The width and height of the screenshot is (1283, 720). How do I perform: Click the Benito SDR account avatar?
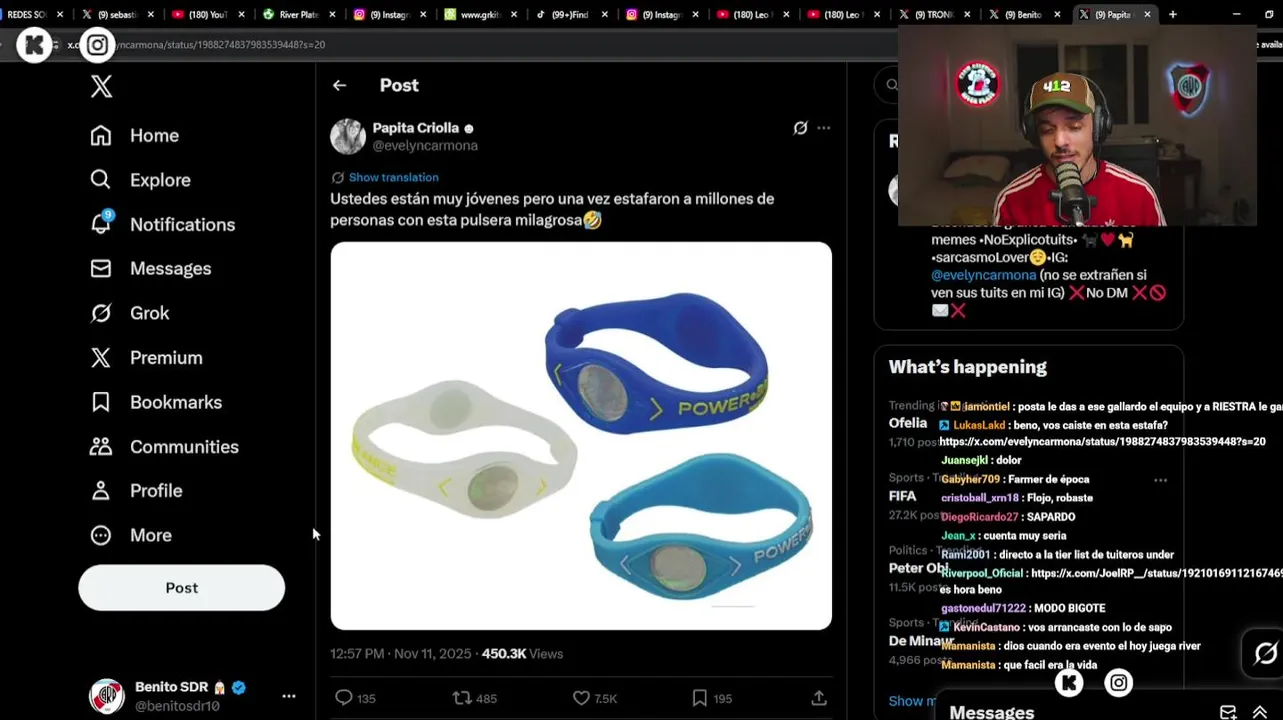point(107,696)
